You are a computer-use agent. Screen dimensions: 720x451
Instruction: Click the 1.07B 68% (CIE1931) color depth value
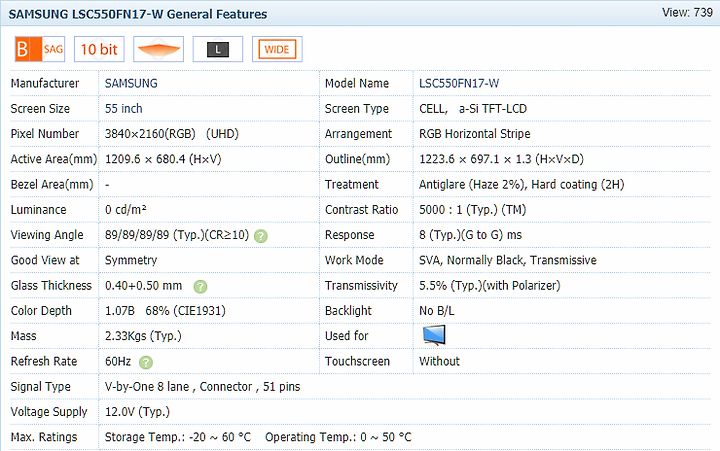pos(165,310)
